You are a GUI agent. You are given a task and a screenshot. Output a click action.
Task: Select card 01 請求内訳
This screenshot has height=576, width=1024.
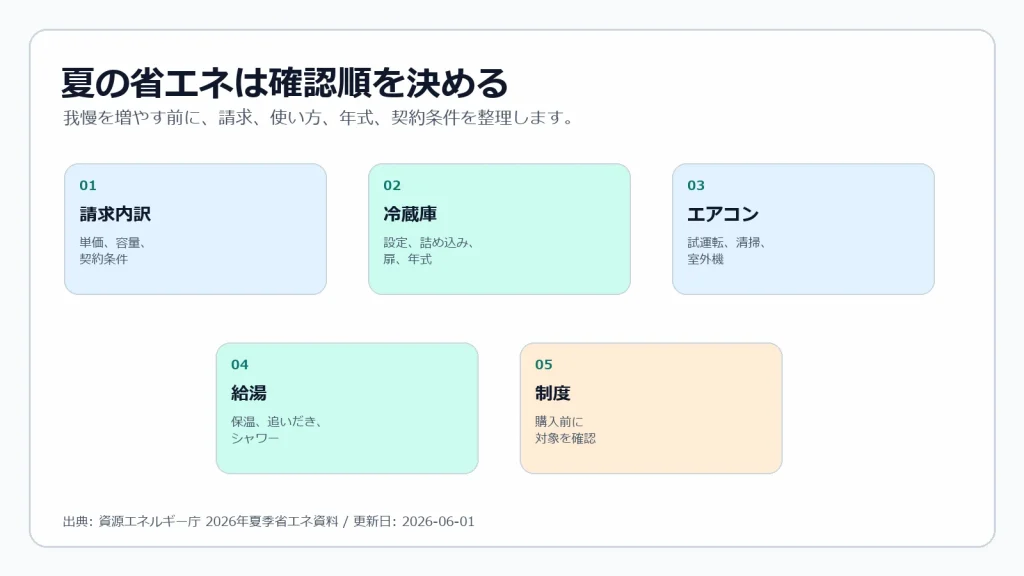(x=195, y=229)
